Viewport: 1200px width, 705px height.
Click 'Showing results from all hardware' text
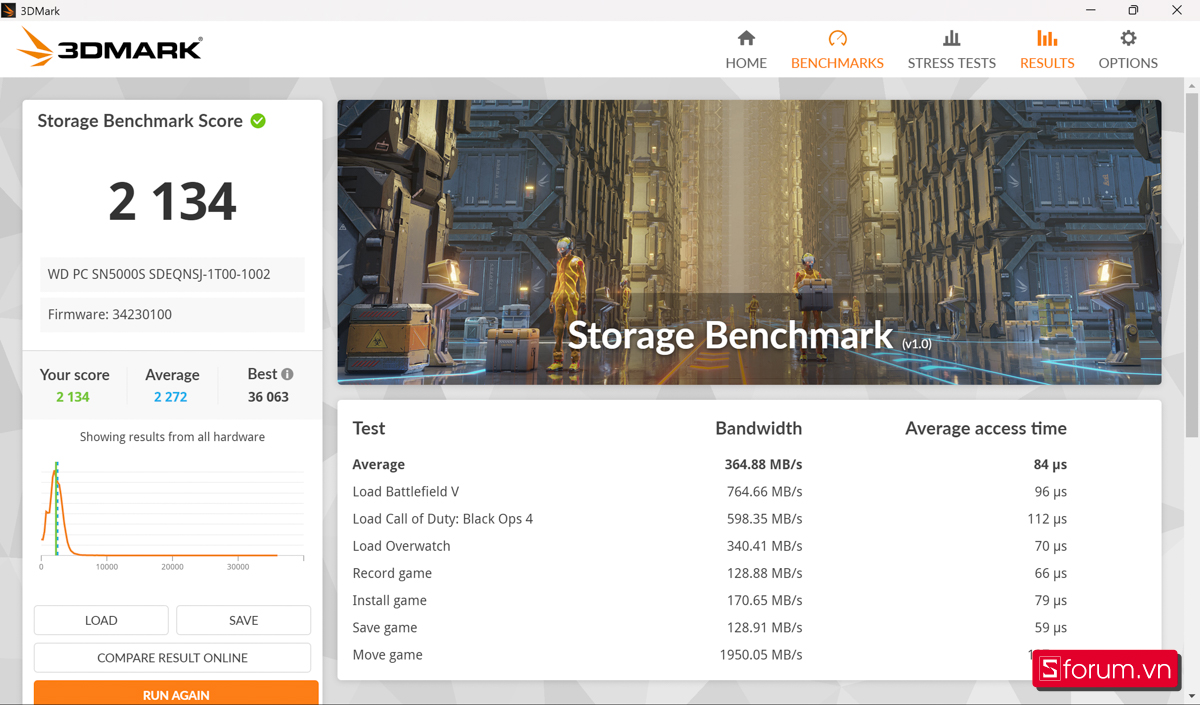(172, 437)
